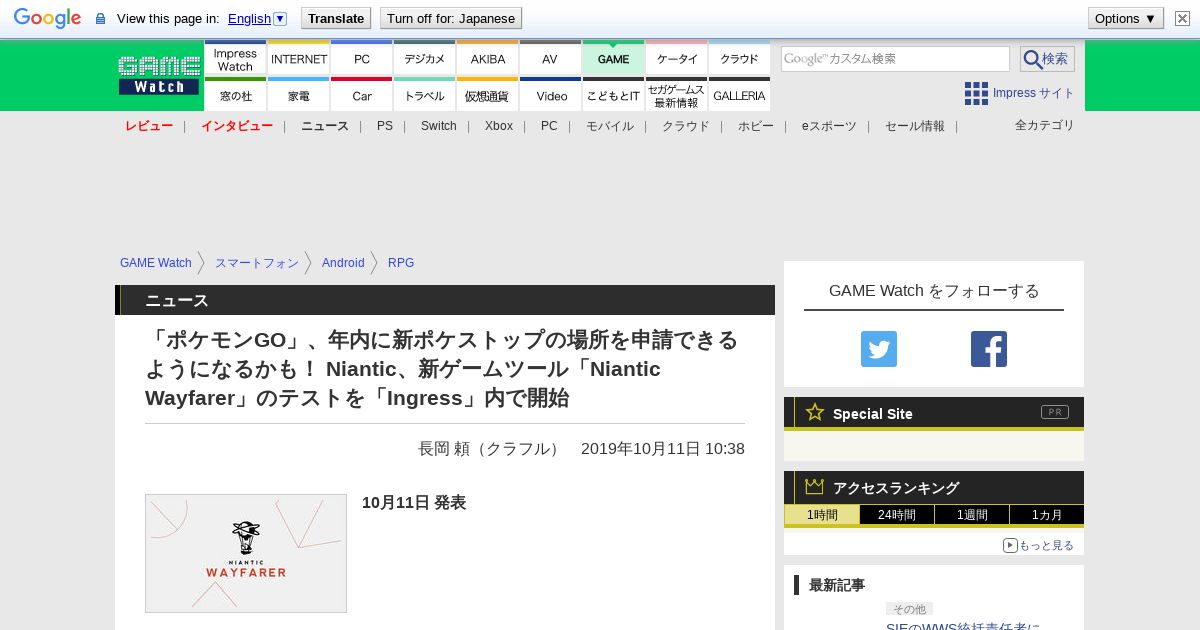Open the Niantic Wayfarer thumbnail image
1200x630 pixels.
tap(246, 553)
